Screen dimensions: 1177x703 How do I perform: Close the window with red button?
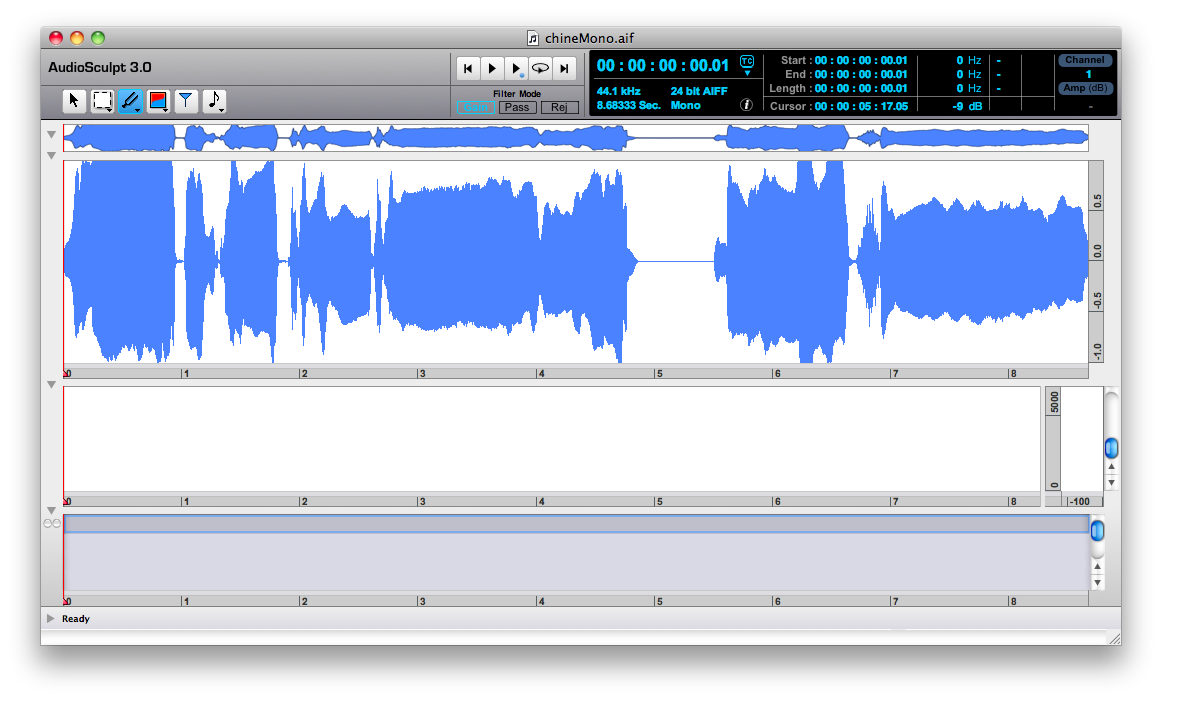pyautogui.click(x=56, y=38)
